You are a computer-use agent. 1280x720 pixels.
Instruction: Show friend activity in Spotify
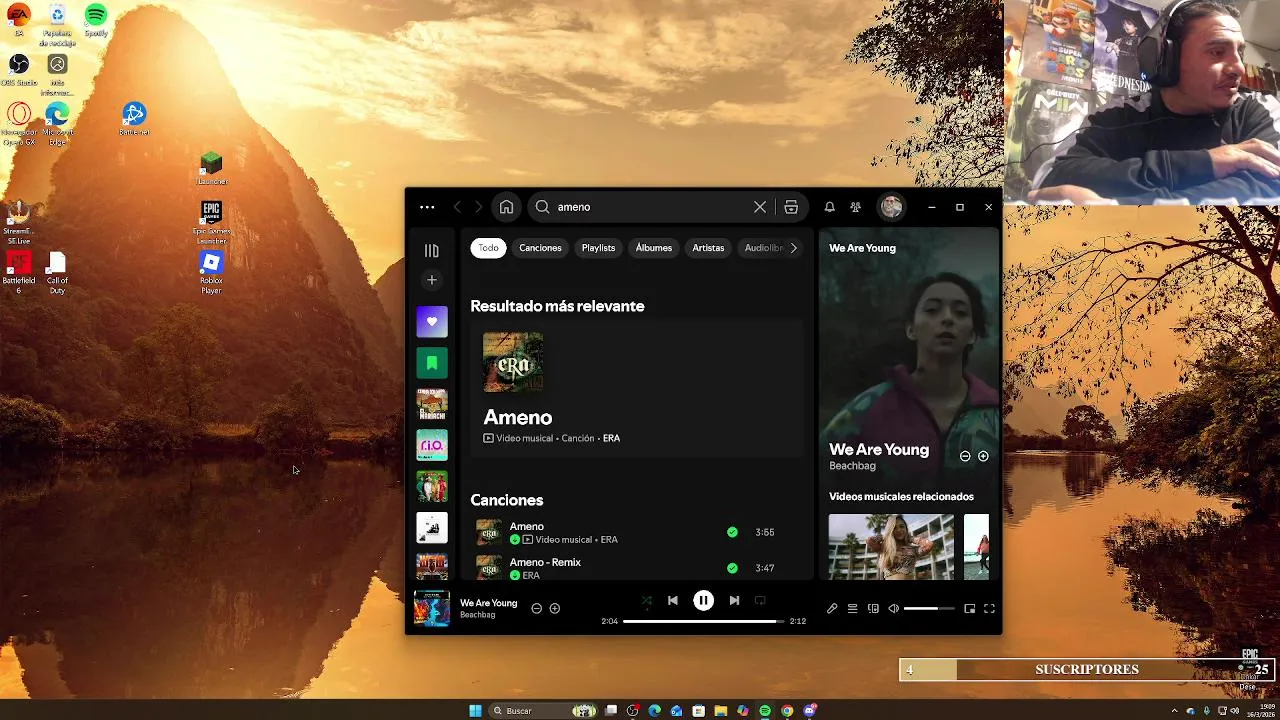(855, 207)
